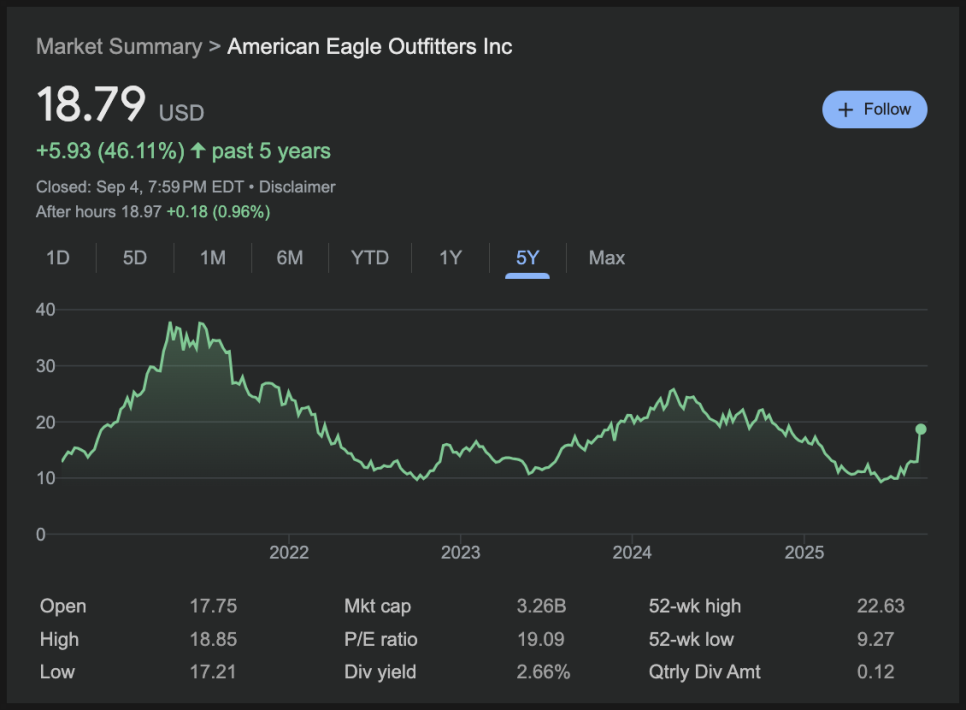The height and width of the screenshot is (710, 966).
Task: Click the Low value 17.21
Action: [213, 672]
